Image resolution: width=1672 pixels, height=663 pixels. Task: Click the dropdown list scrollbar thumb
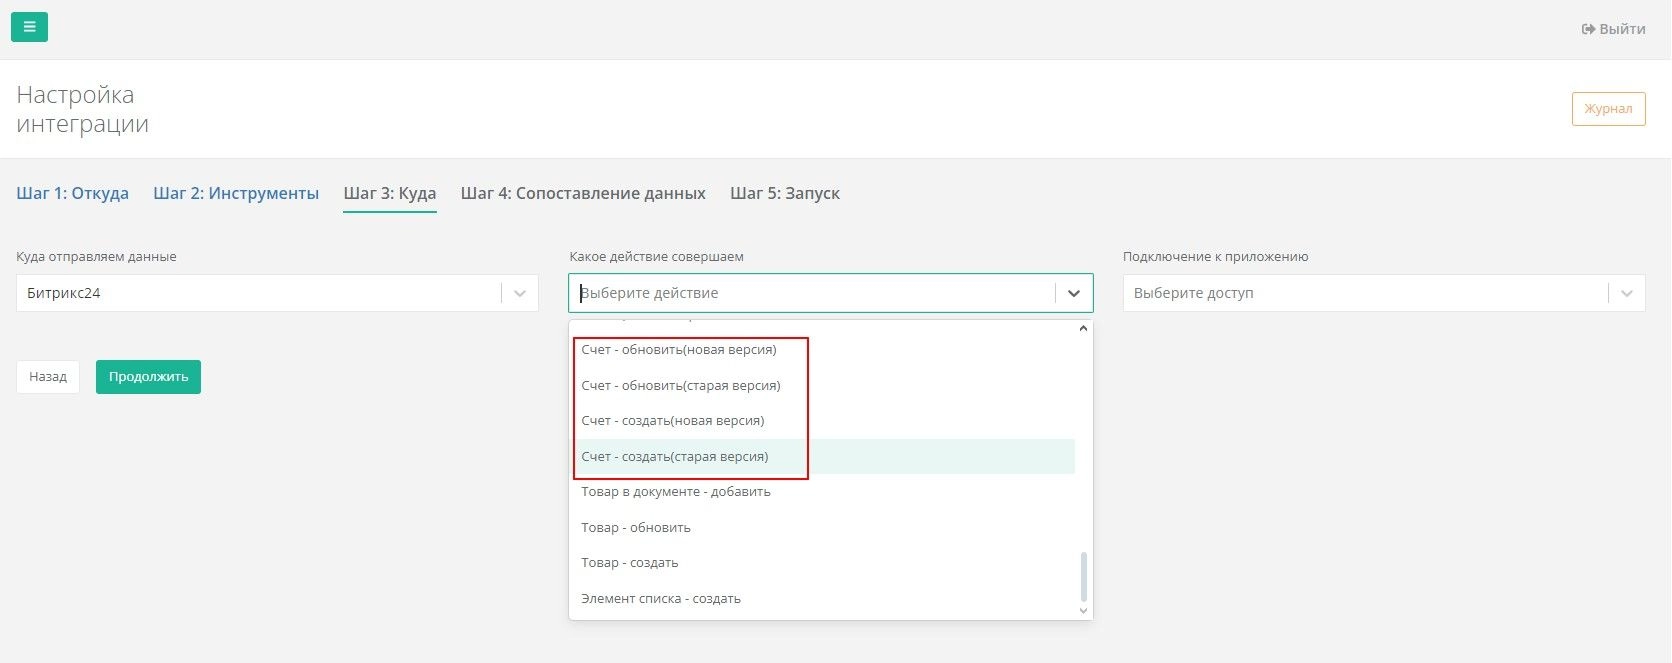1083,576
